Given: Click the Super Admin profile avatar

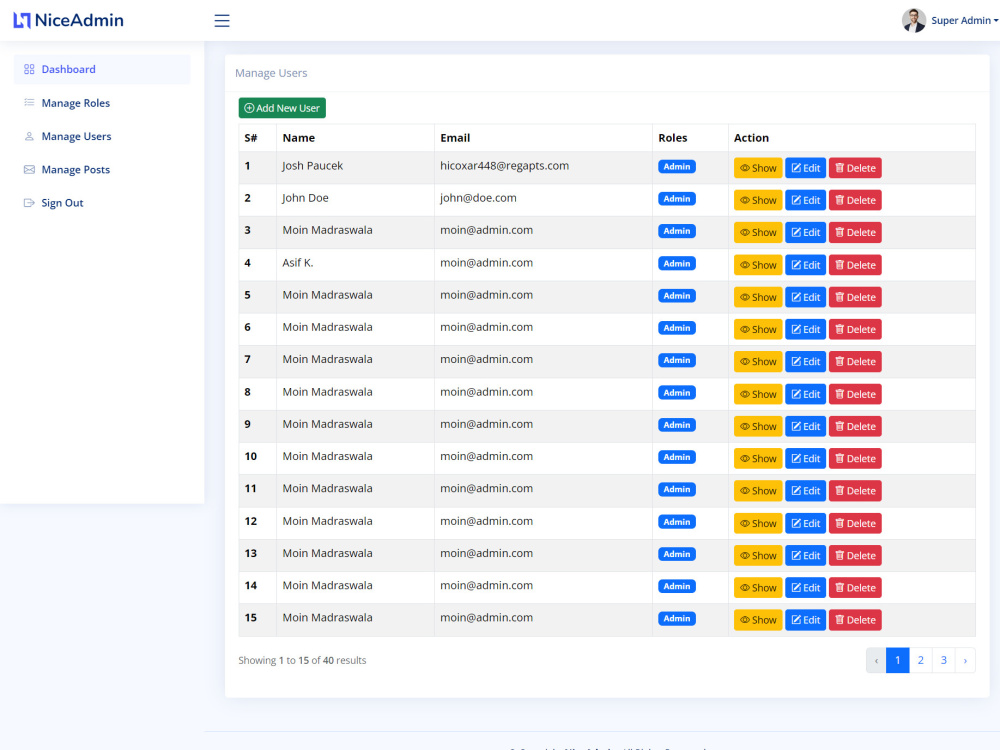Looking at the screenshot, I should coord(913,20).
